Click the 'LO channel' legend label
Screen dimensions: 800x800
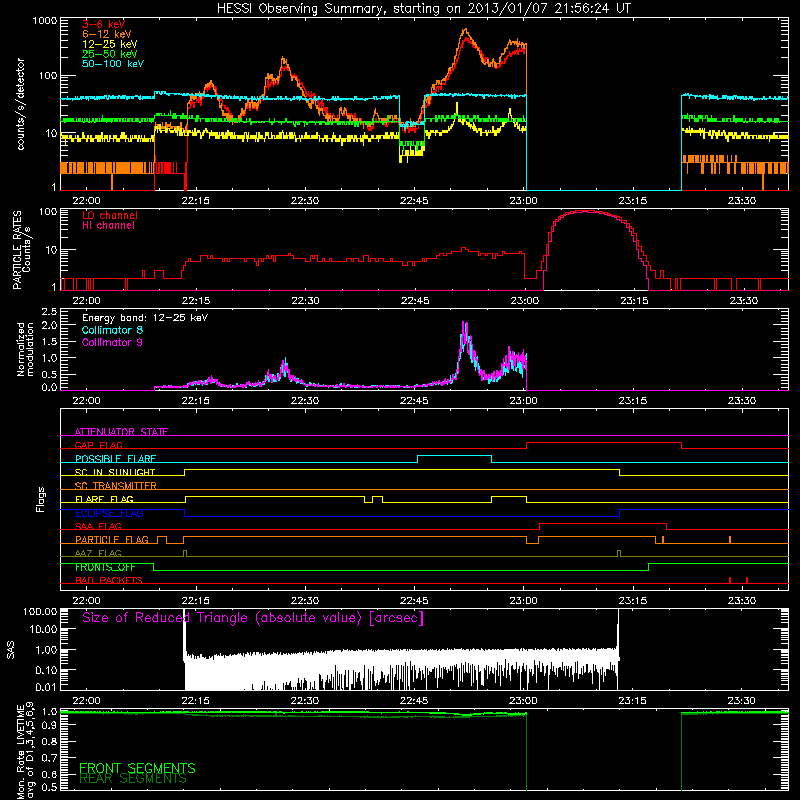pyautogui.click(x=110, y=215)
